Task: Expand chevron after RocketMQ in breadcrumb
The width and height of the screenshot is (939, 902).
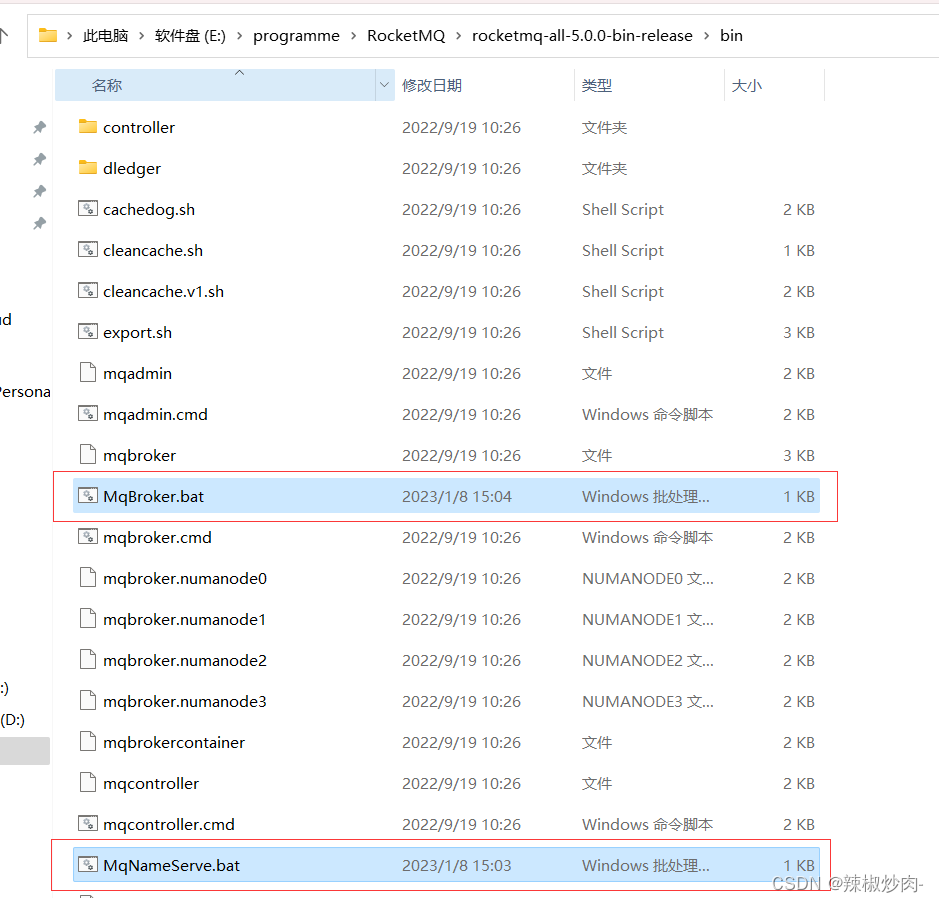Action: click(x=459, y=36)
